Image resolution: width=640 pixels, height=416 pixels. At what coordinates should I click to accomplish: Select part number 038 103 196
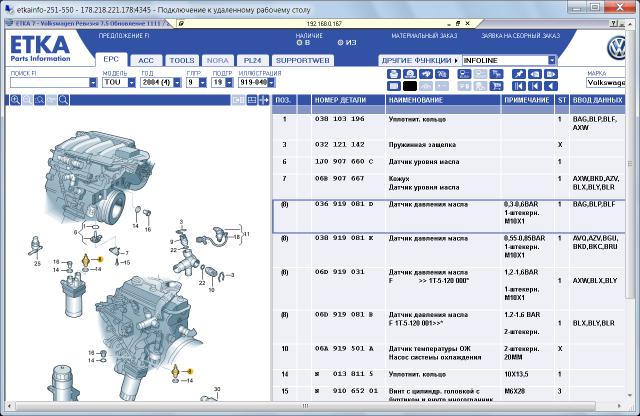tap(340, 119)
